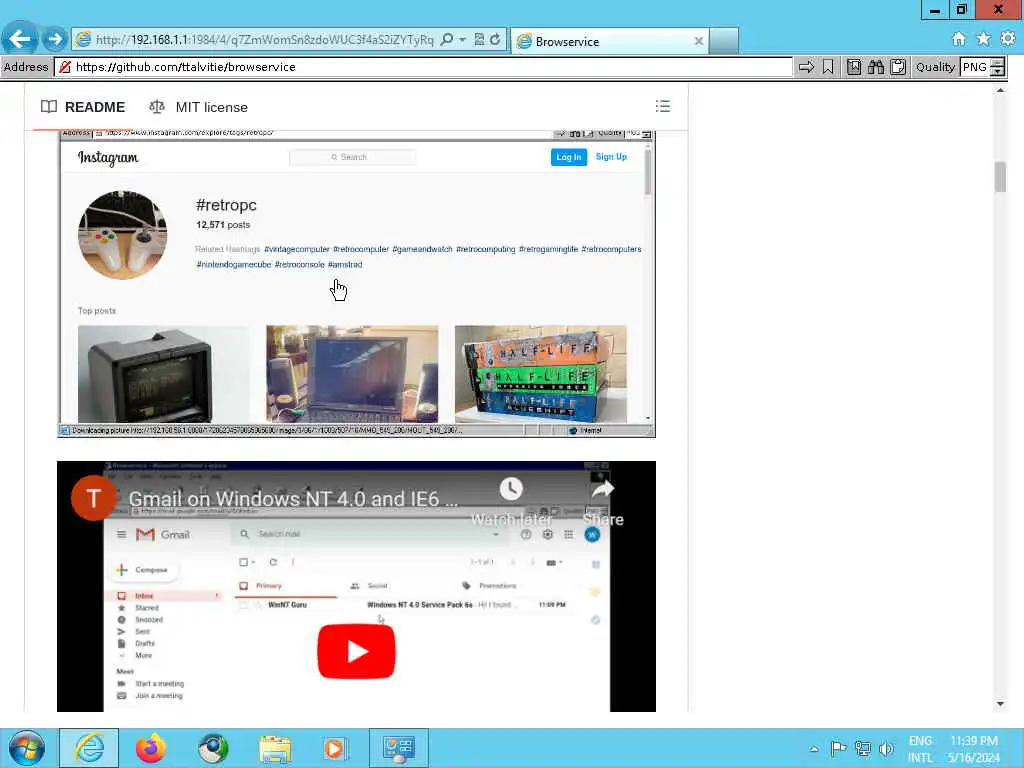Viewport: 1024px width, 768px height.
Task: Open the Instagram #retropc screenshot image
Action: point(357,284)
